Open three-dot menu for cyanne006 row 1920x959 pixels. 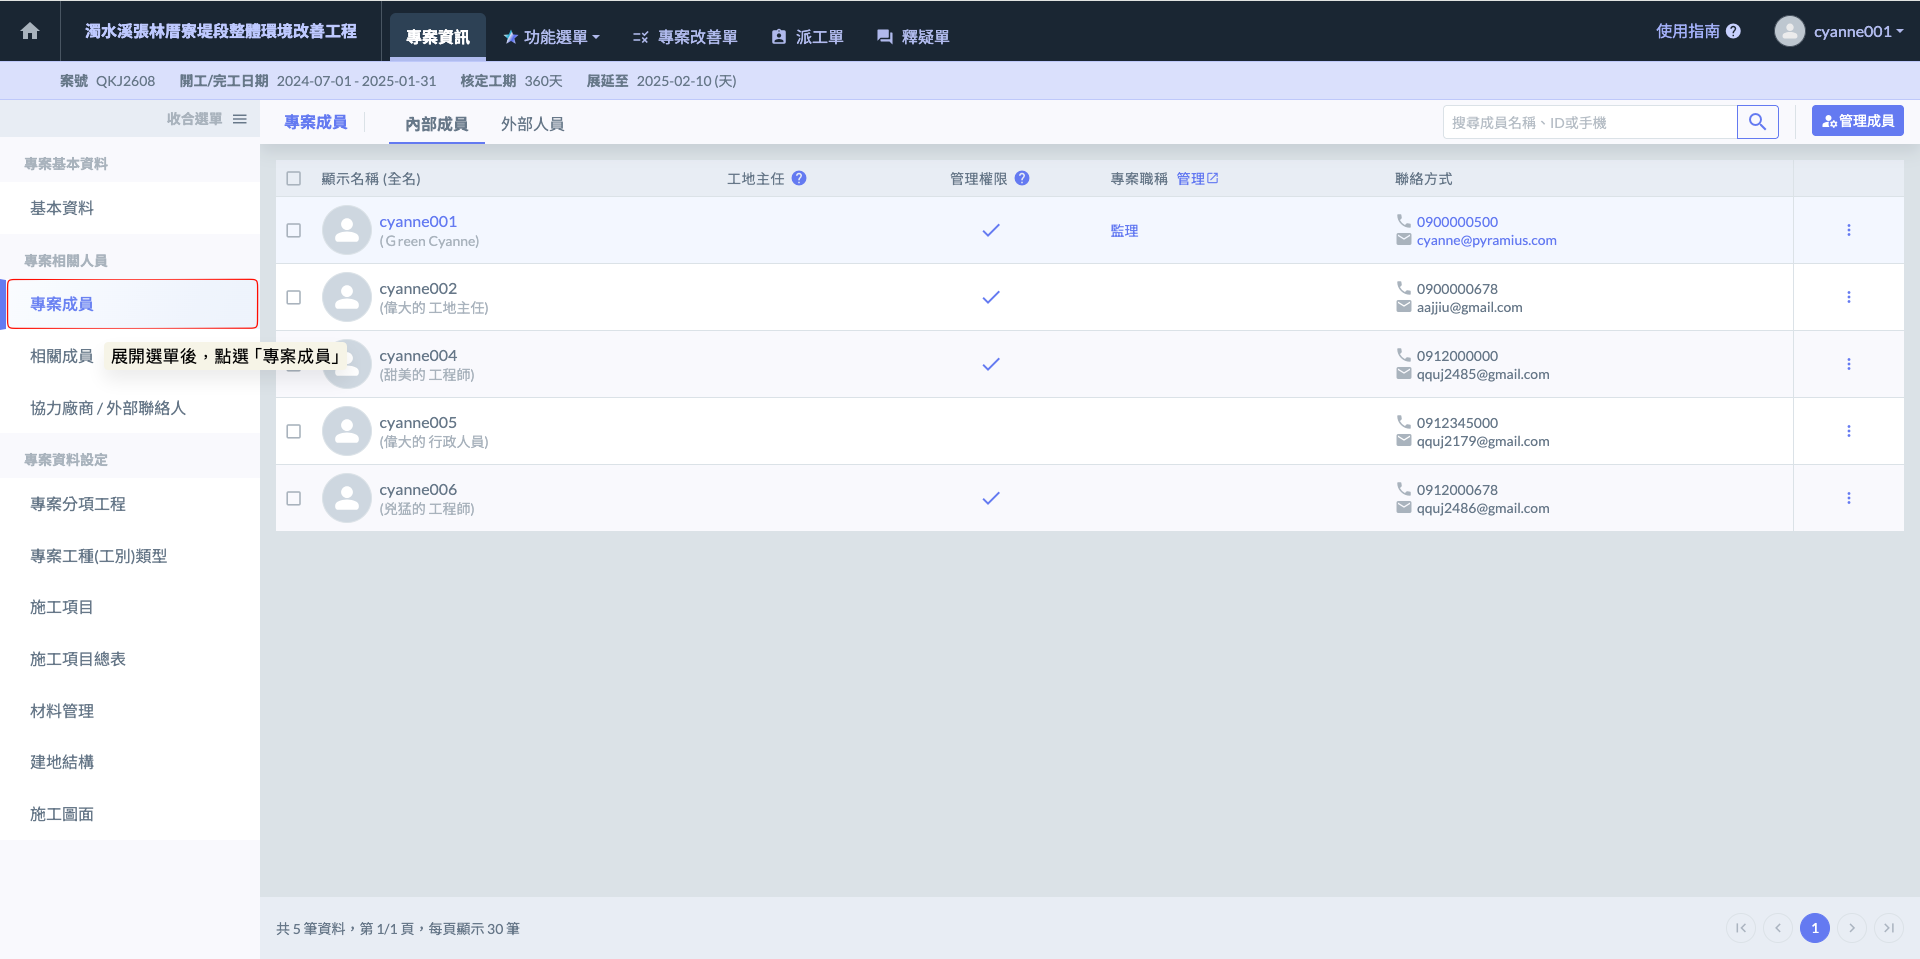(1848, 498)
